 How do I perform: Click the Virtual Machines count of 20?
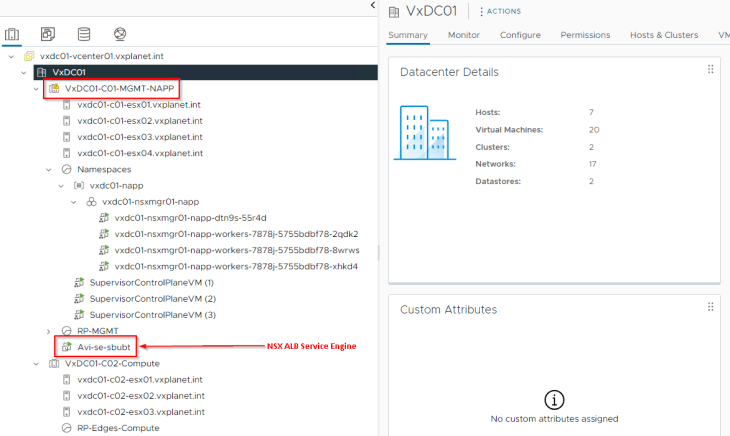[x=594, y=130]
